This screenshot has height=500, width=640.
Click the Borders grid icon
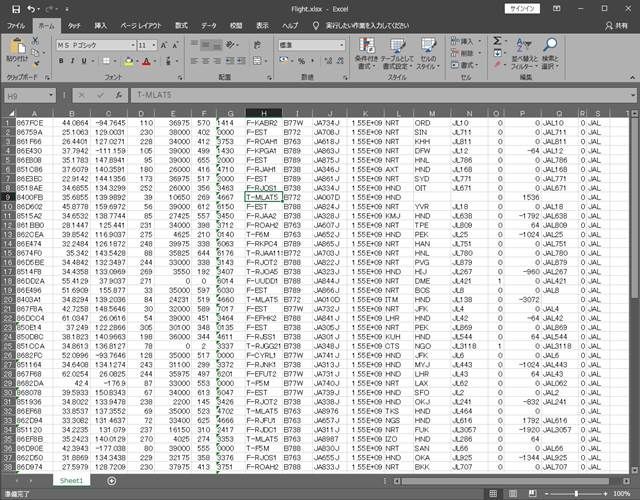coord(106,61)
